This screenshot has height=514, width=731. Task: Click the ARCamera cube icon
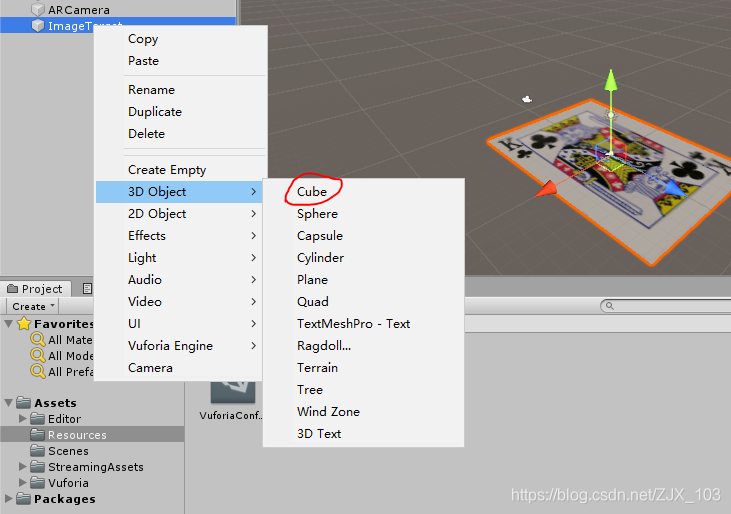tap(38, 9)
